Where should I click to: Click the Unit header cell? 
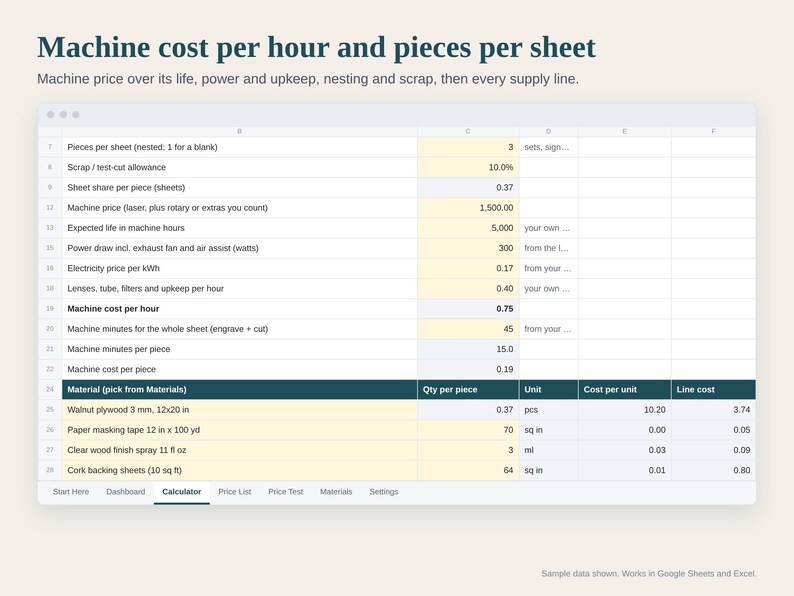click(x=548, y=389)
